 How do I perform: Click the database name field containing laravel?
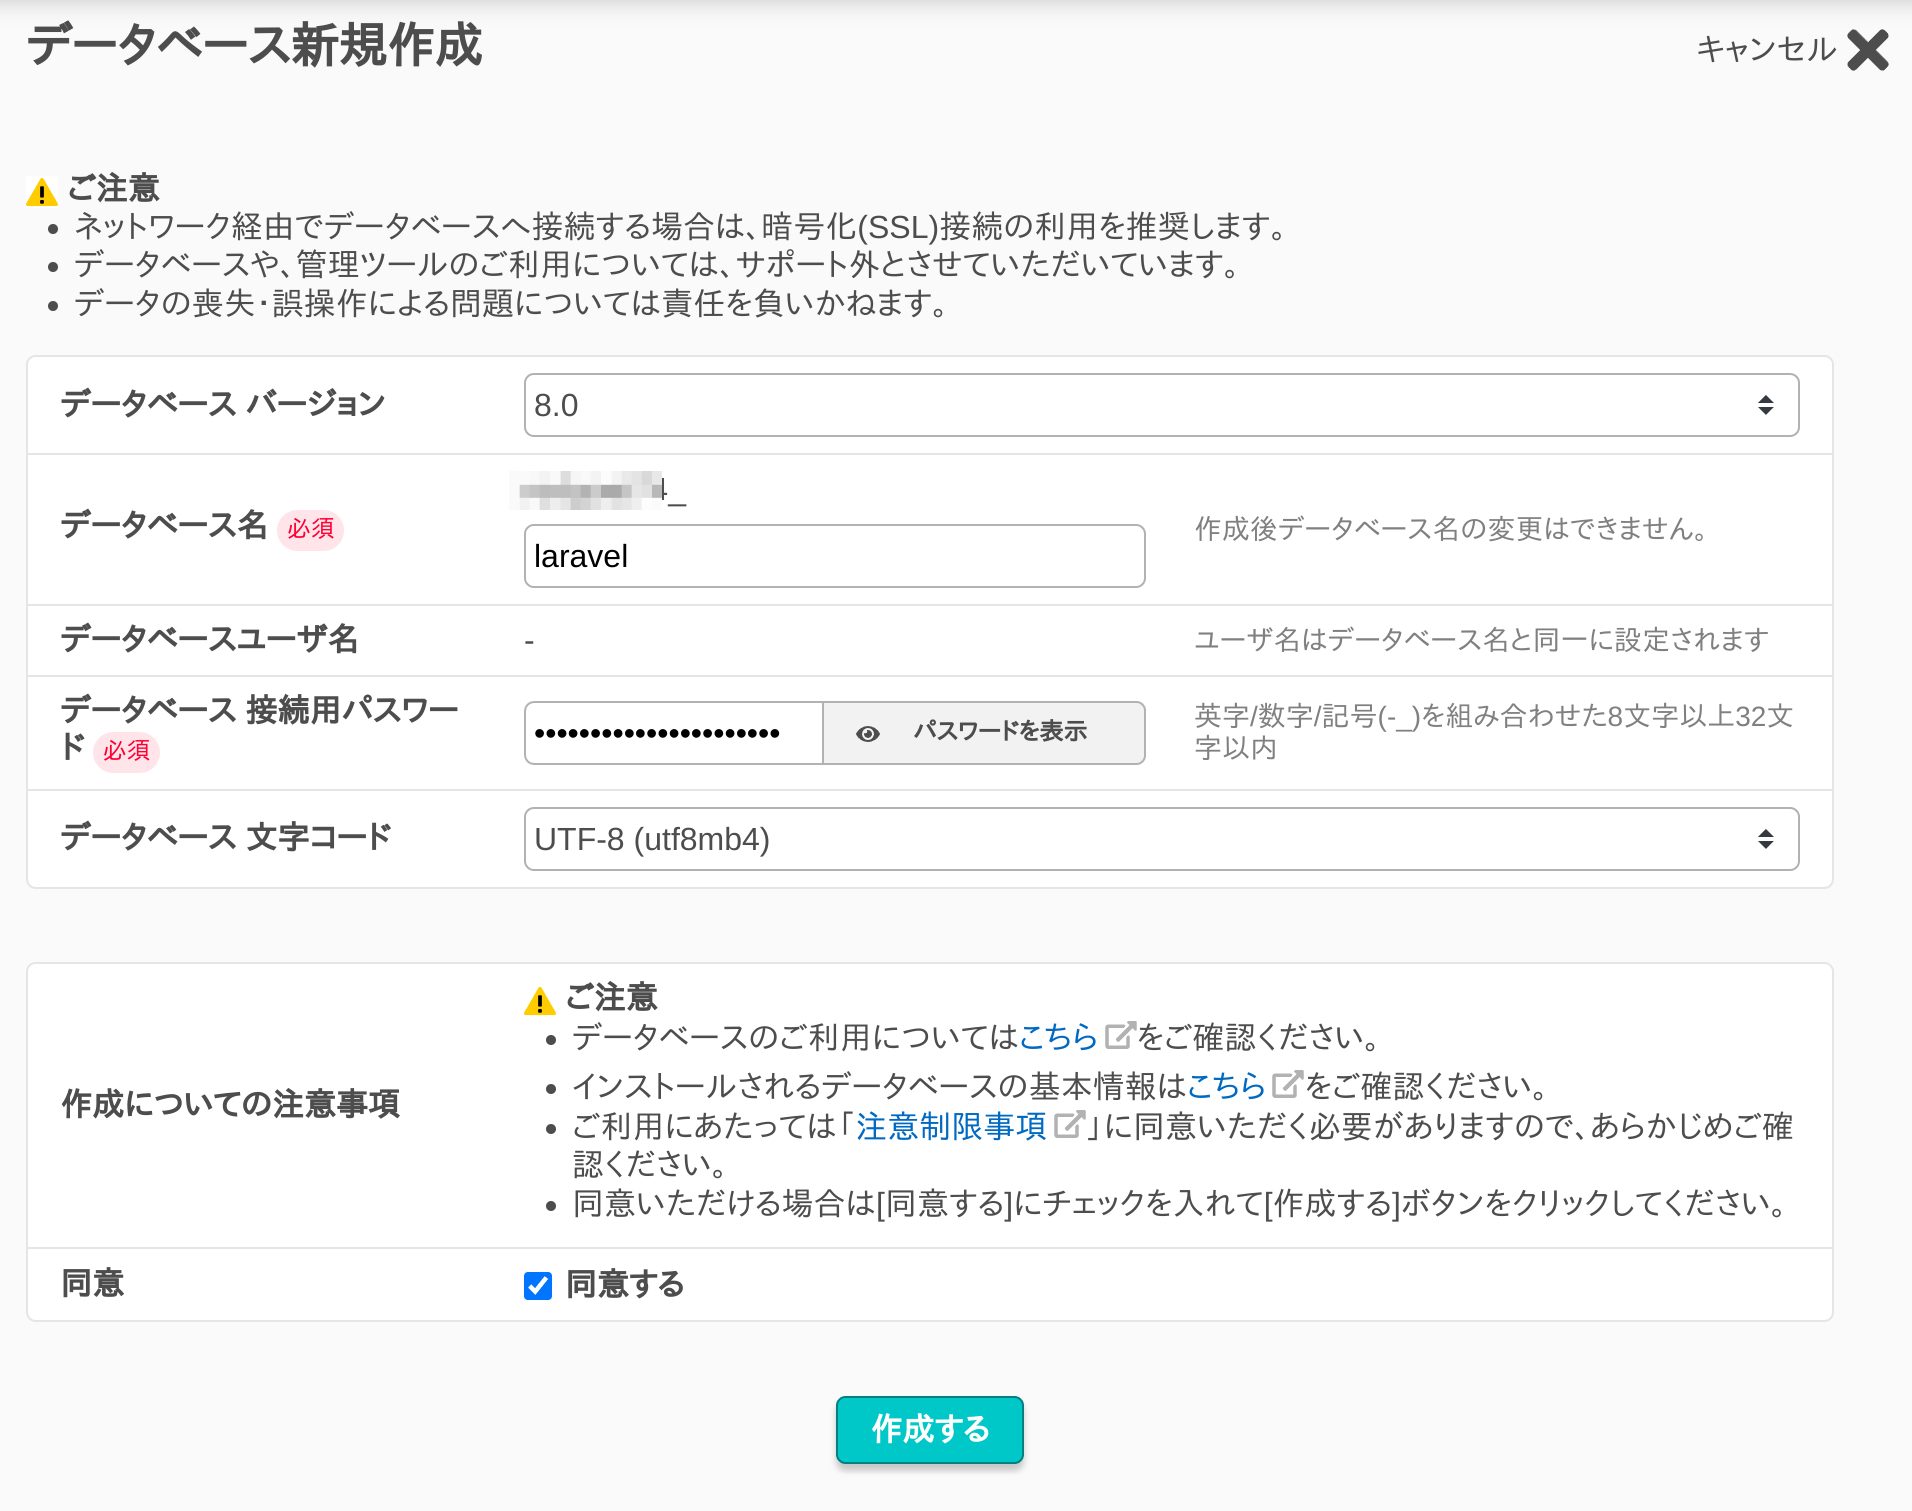834,556
